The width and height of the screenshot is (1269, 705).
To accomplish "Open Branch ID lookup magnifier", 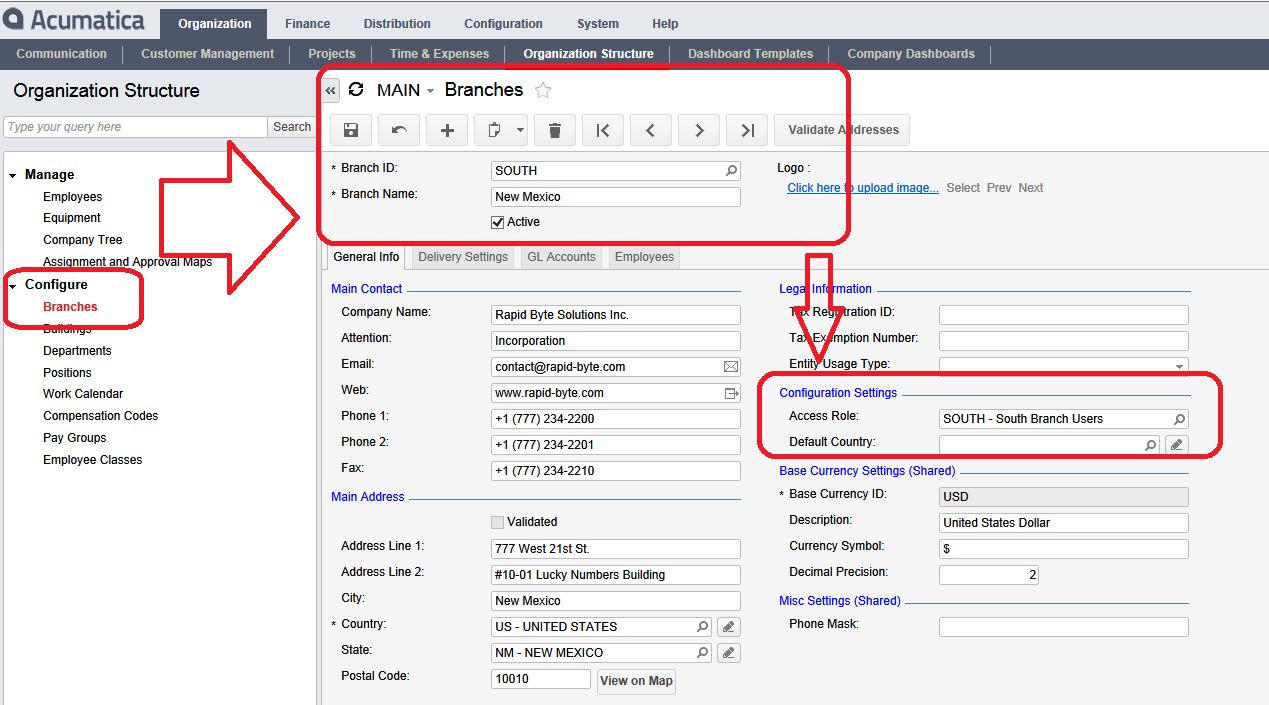I will (732, 171).
